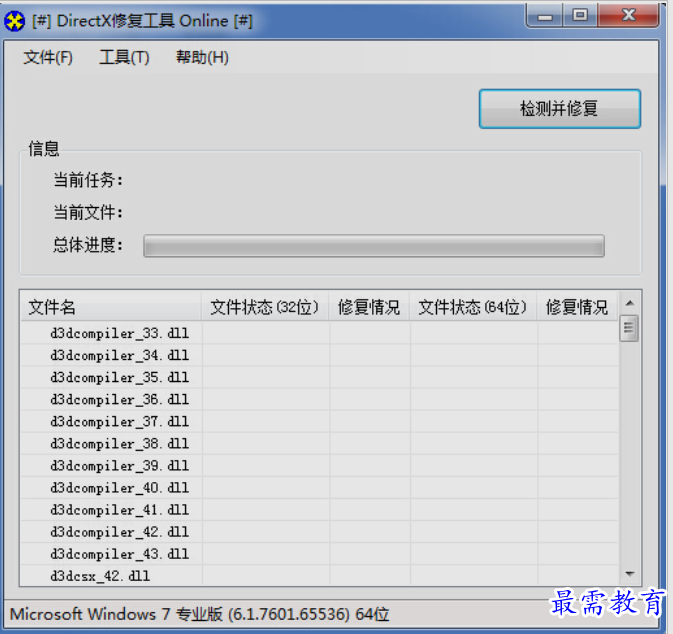Click the DirectX repair tool app icon

click(15, 21)
